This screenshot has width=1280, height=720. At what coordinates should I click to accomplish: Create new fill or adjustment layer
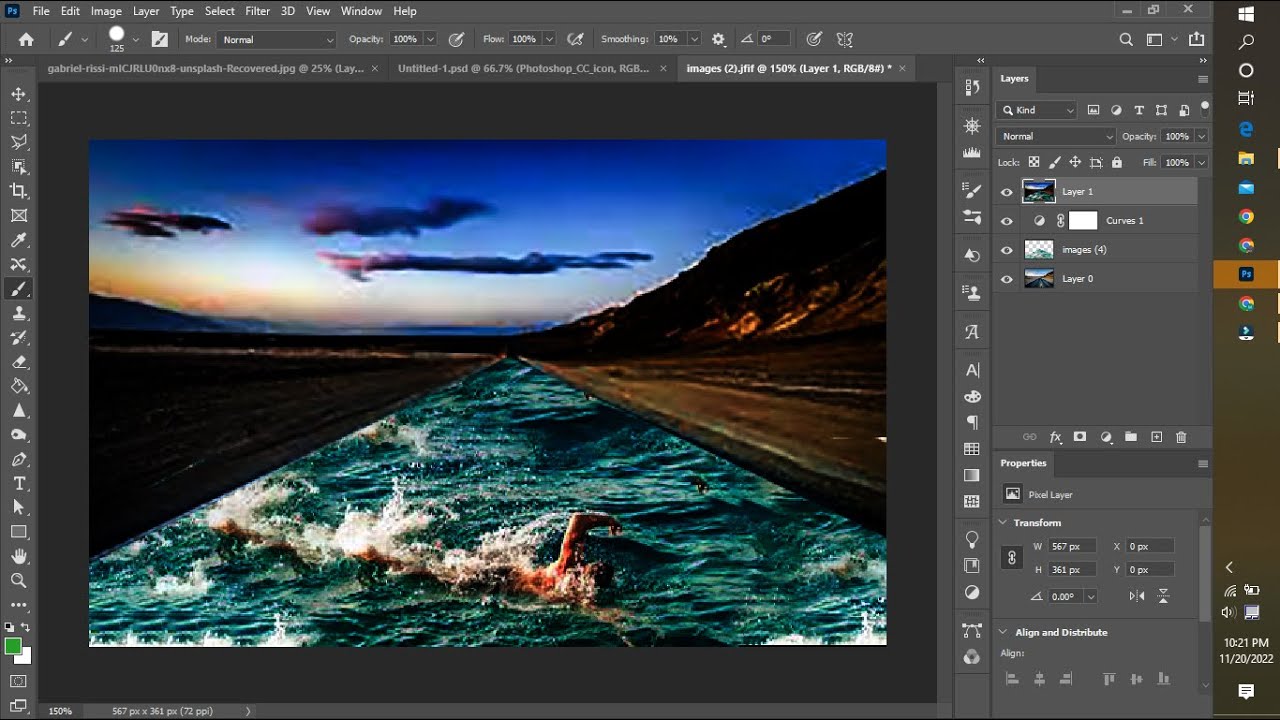point(1106,437)
